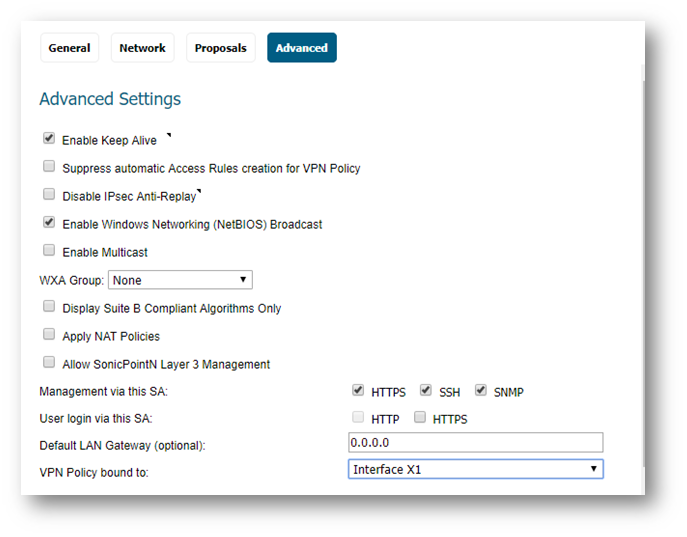The height and width of the screenshot is (537, 687).
Task: Check Disable IPsec Anti-Replay
Action: [x=49, y=194]
